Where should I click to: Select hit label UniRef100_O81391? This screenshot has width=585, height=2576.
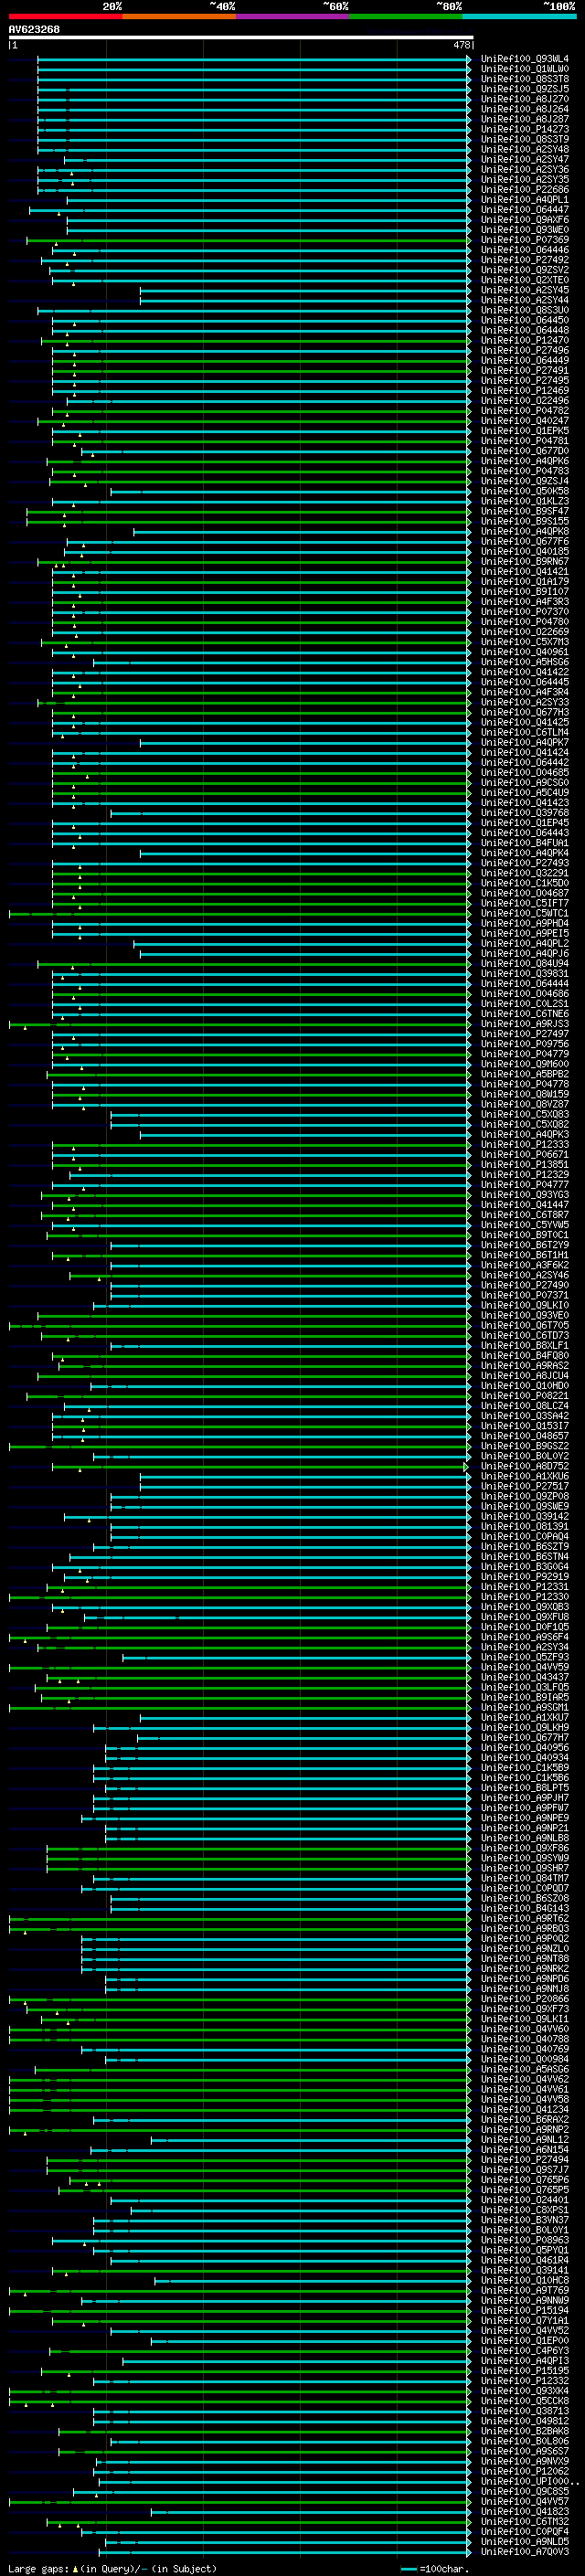tap(525, 1527)
